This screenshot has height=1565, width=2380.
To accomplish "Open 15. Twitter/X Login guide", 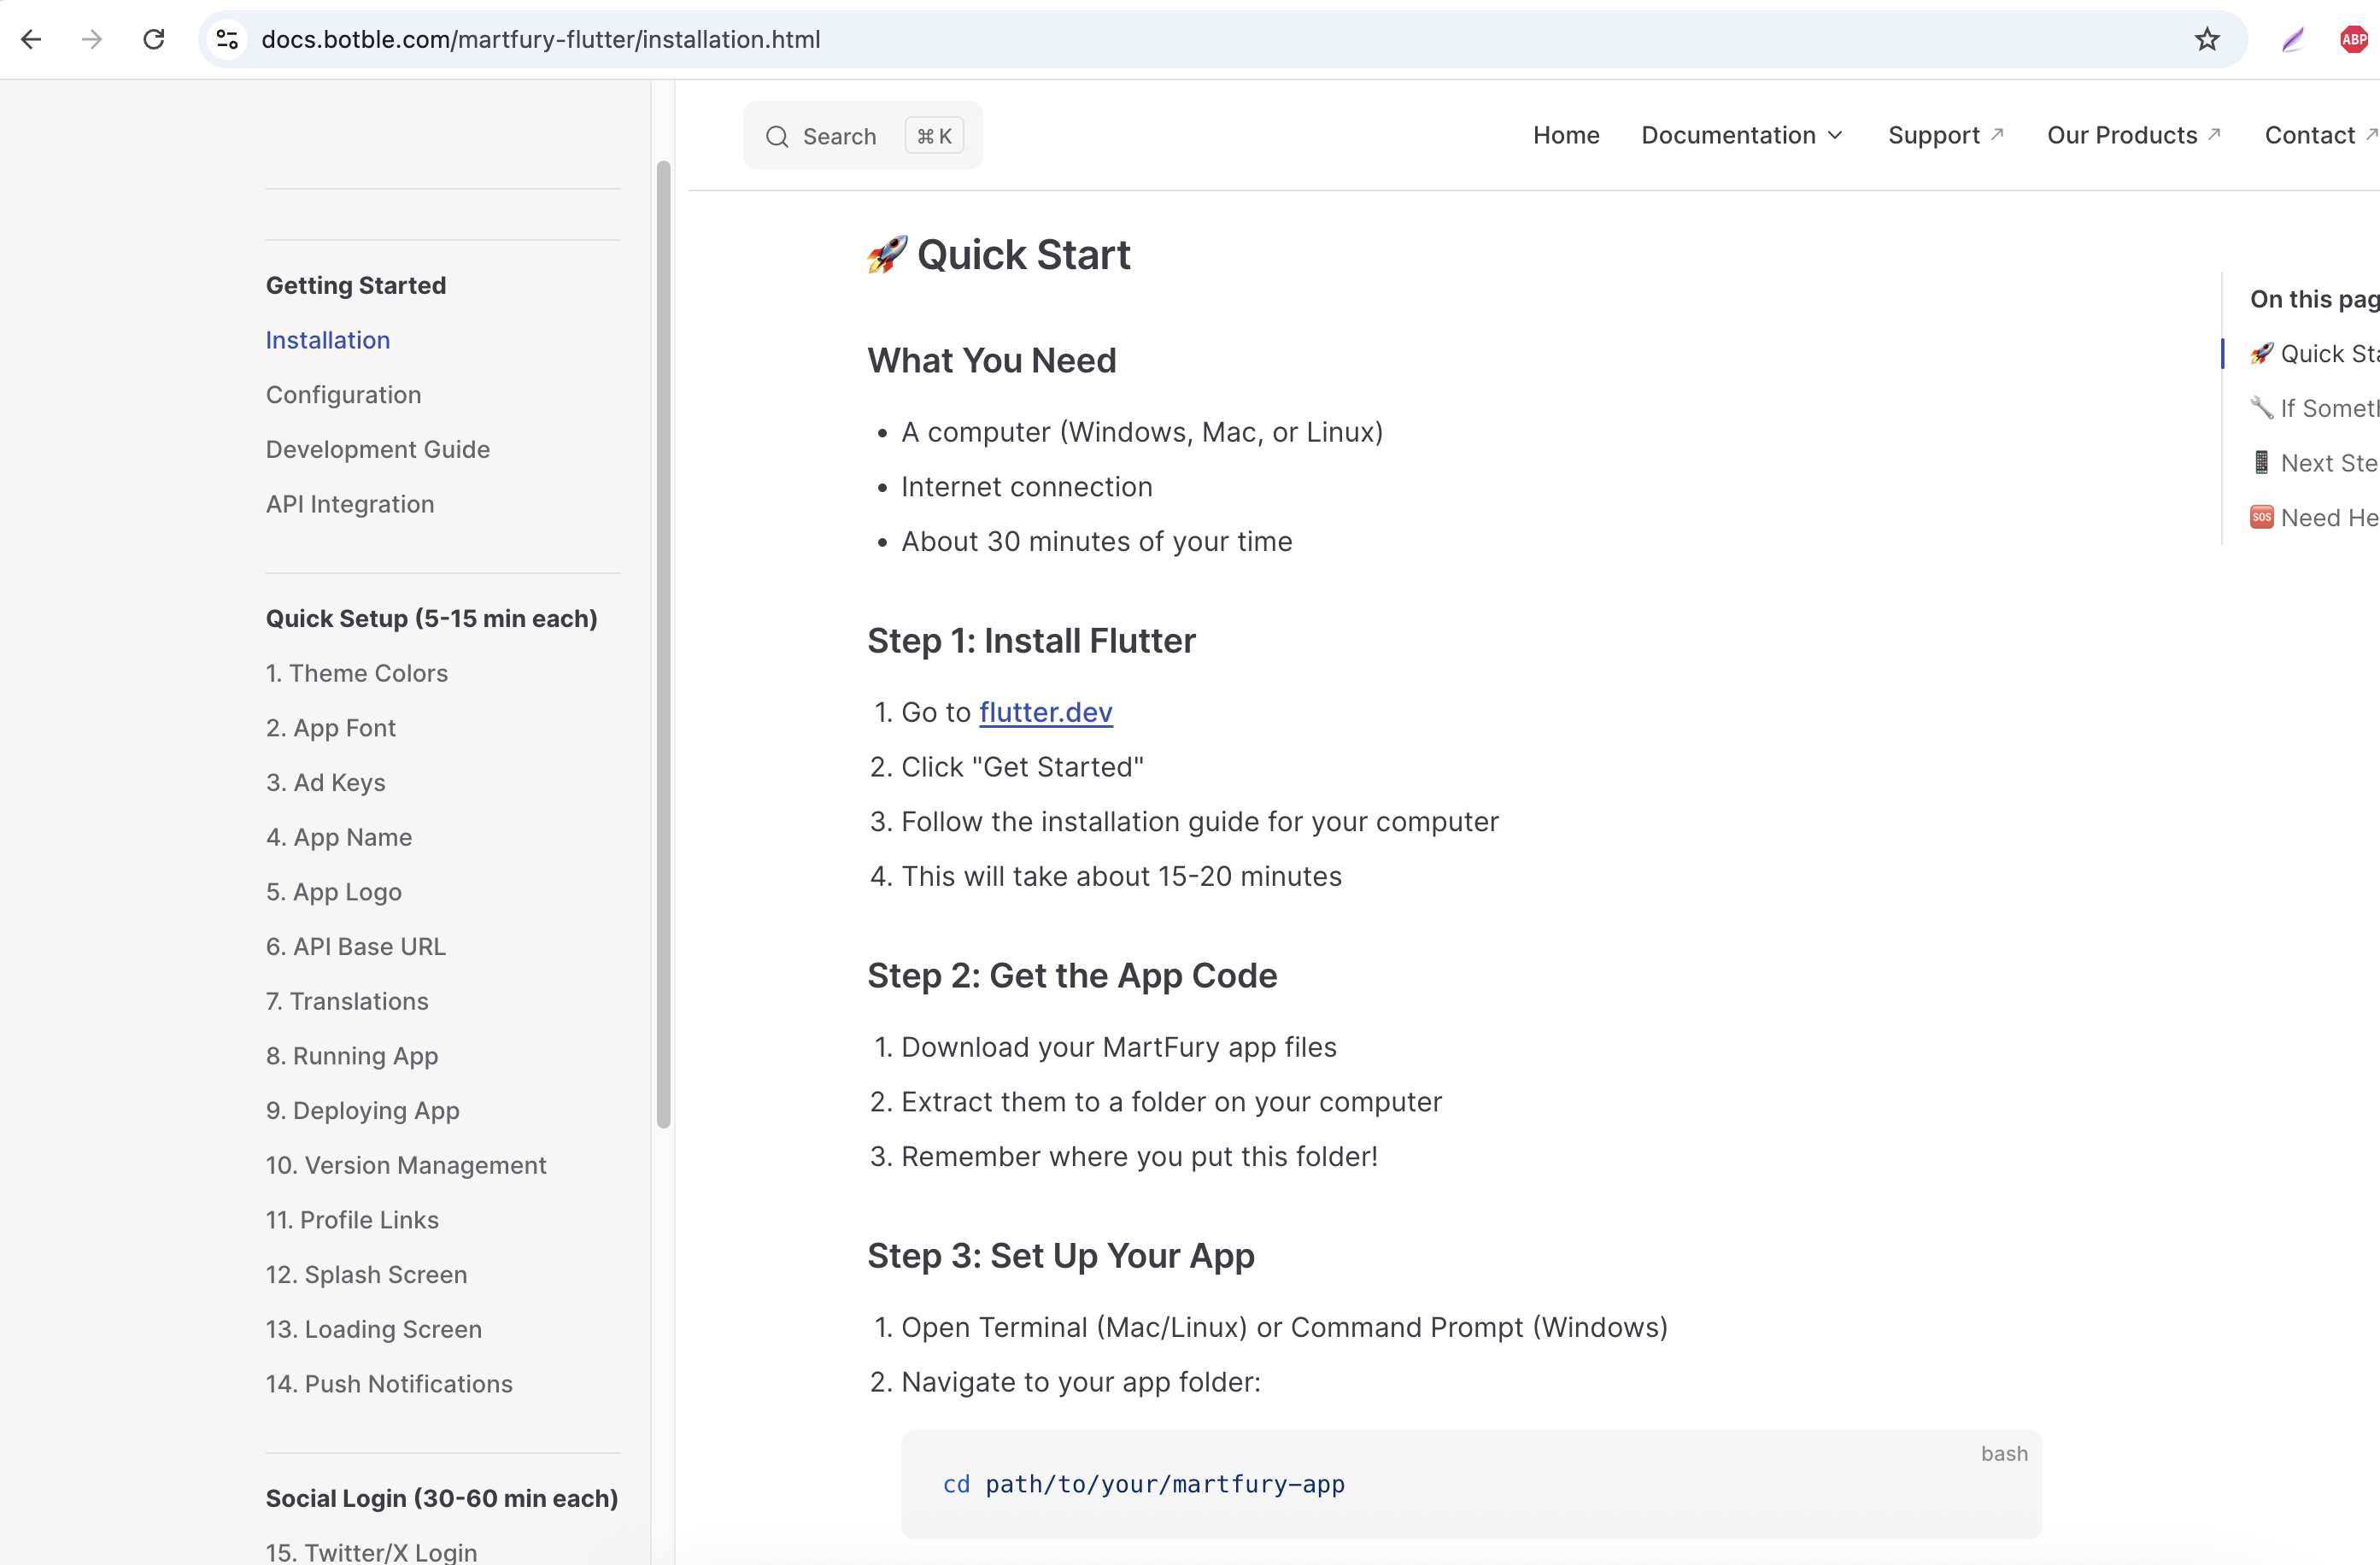I will coord(371,1551).
